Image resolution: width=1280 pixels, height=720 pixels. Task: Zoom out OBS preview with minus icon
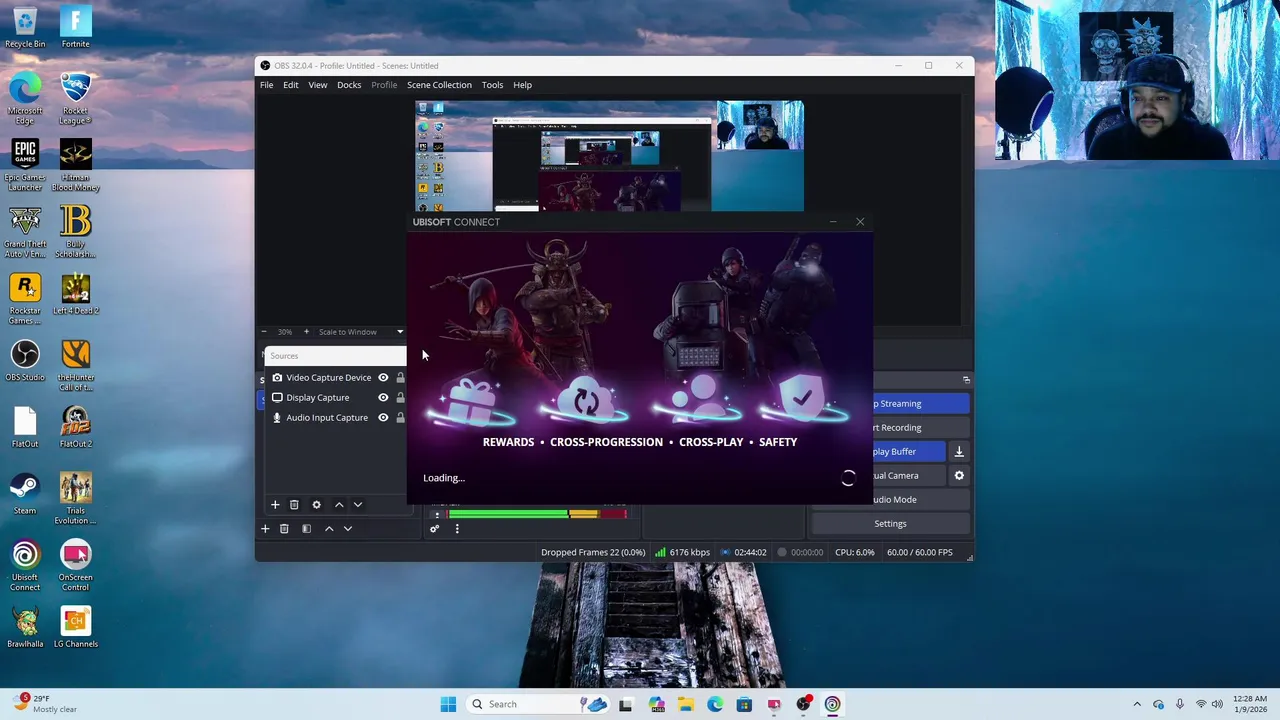(264, 332)
